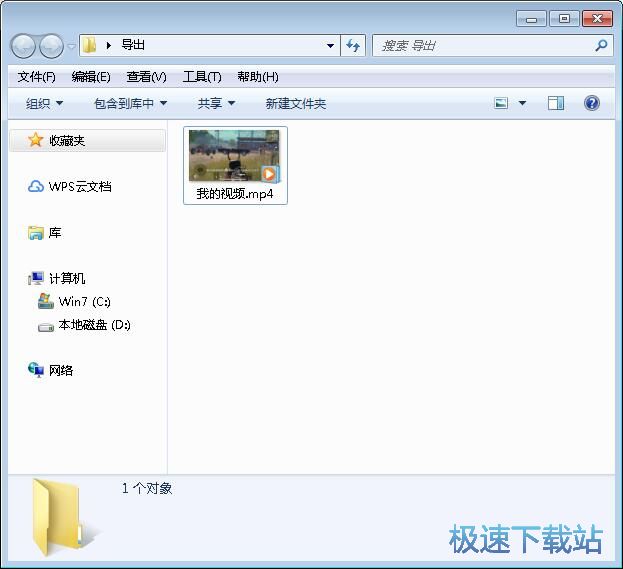Select Win7 (C:) drive
The width and height of the screenshot is (623, 569).
pyautogui.click(x=85, y=302)
